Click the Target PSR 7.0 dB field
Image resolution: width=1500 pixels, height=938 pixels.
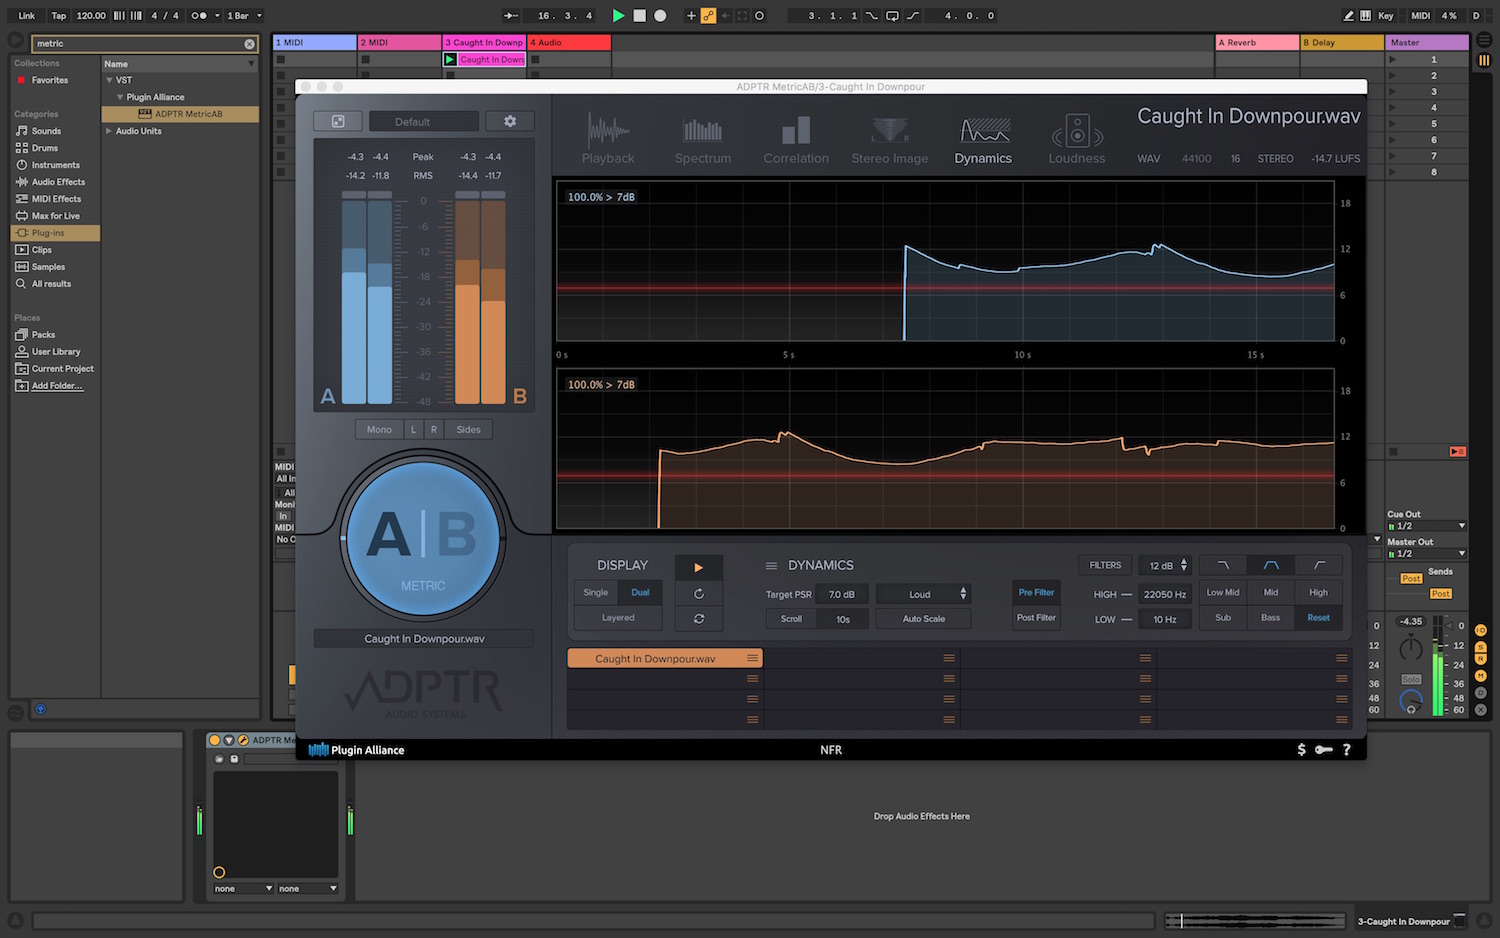841,594
